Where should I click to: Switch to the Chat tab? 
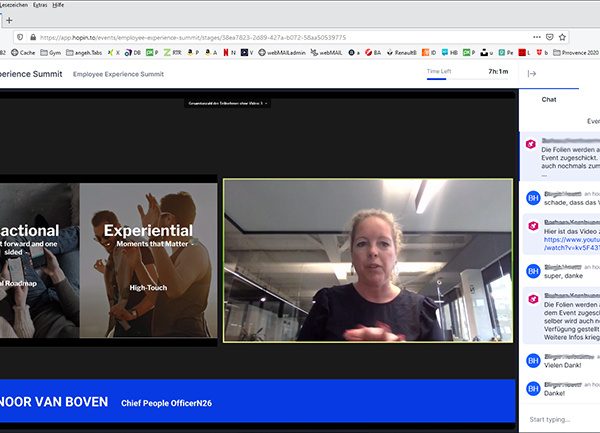(x=549, y=99)
